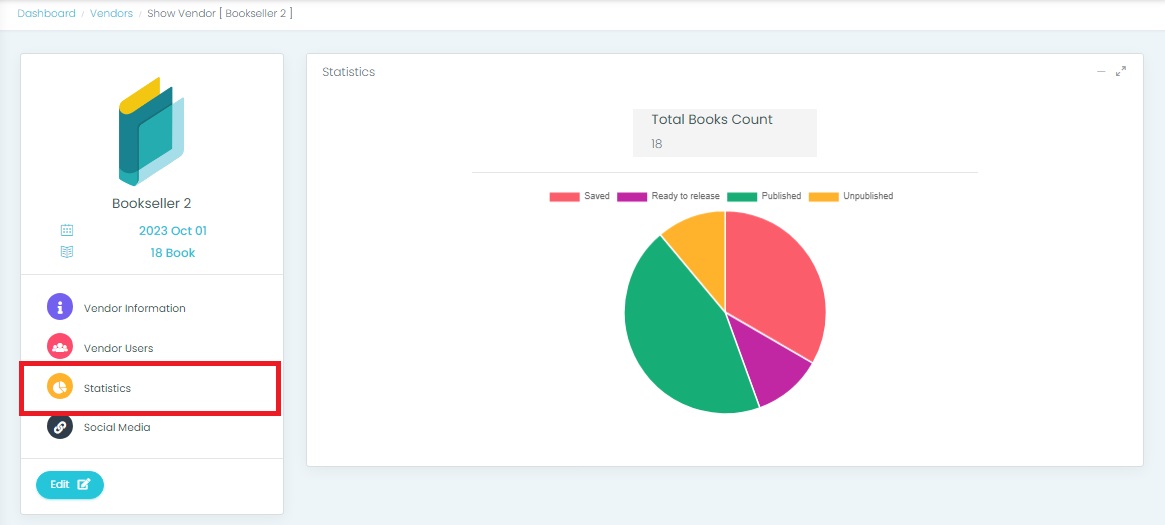Open the Social Media section
Viewport: 1165px width, 525px height.
click(x=117, y=427)
